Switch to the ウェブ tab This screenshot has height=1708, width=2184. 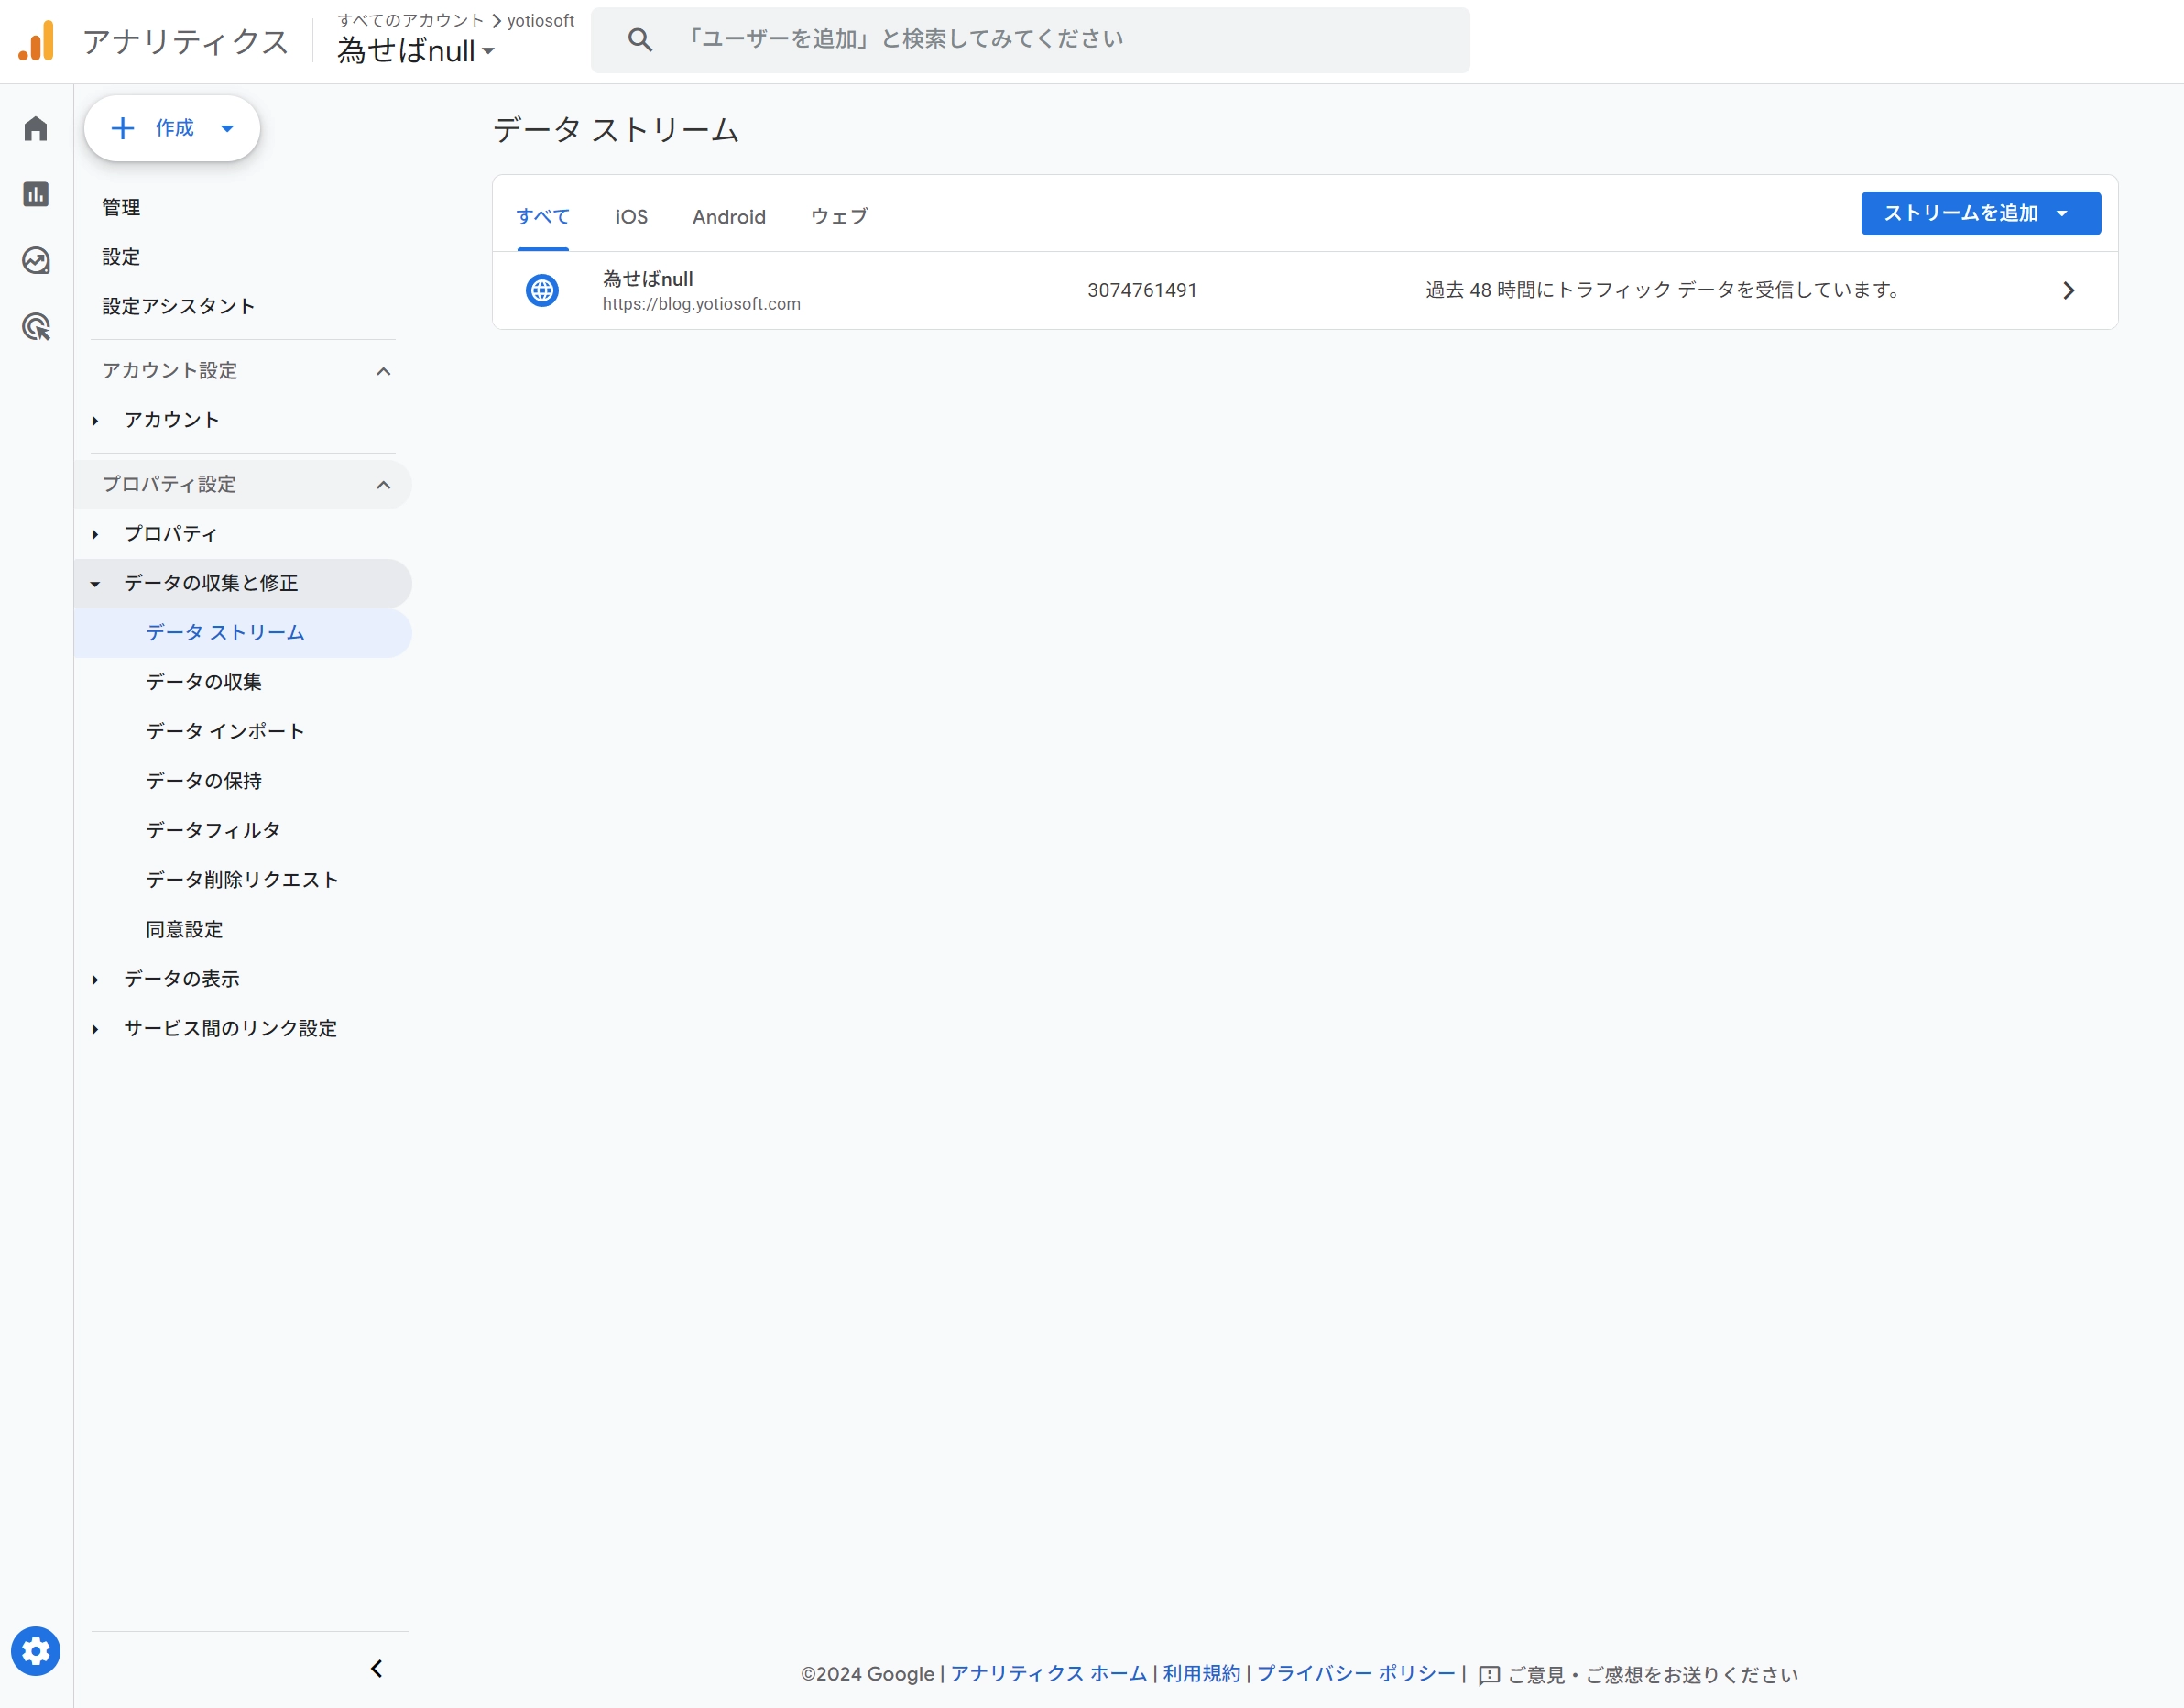pos(839,217)
